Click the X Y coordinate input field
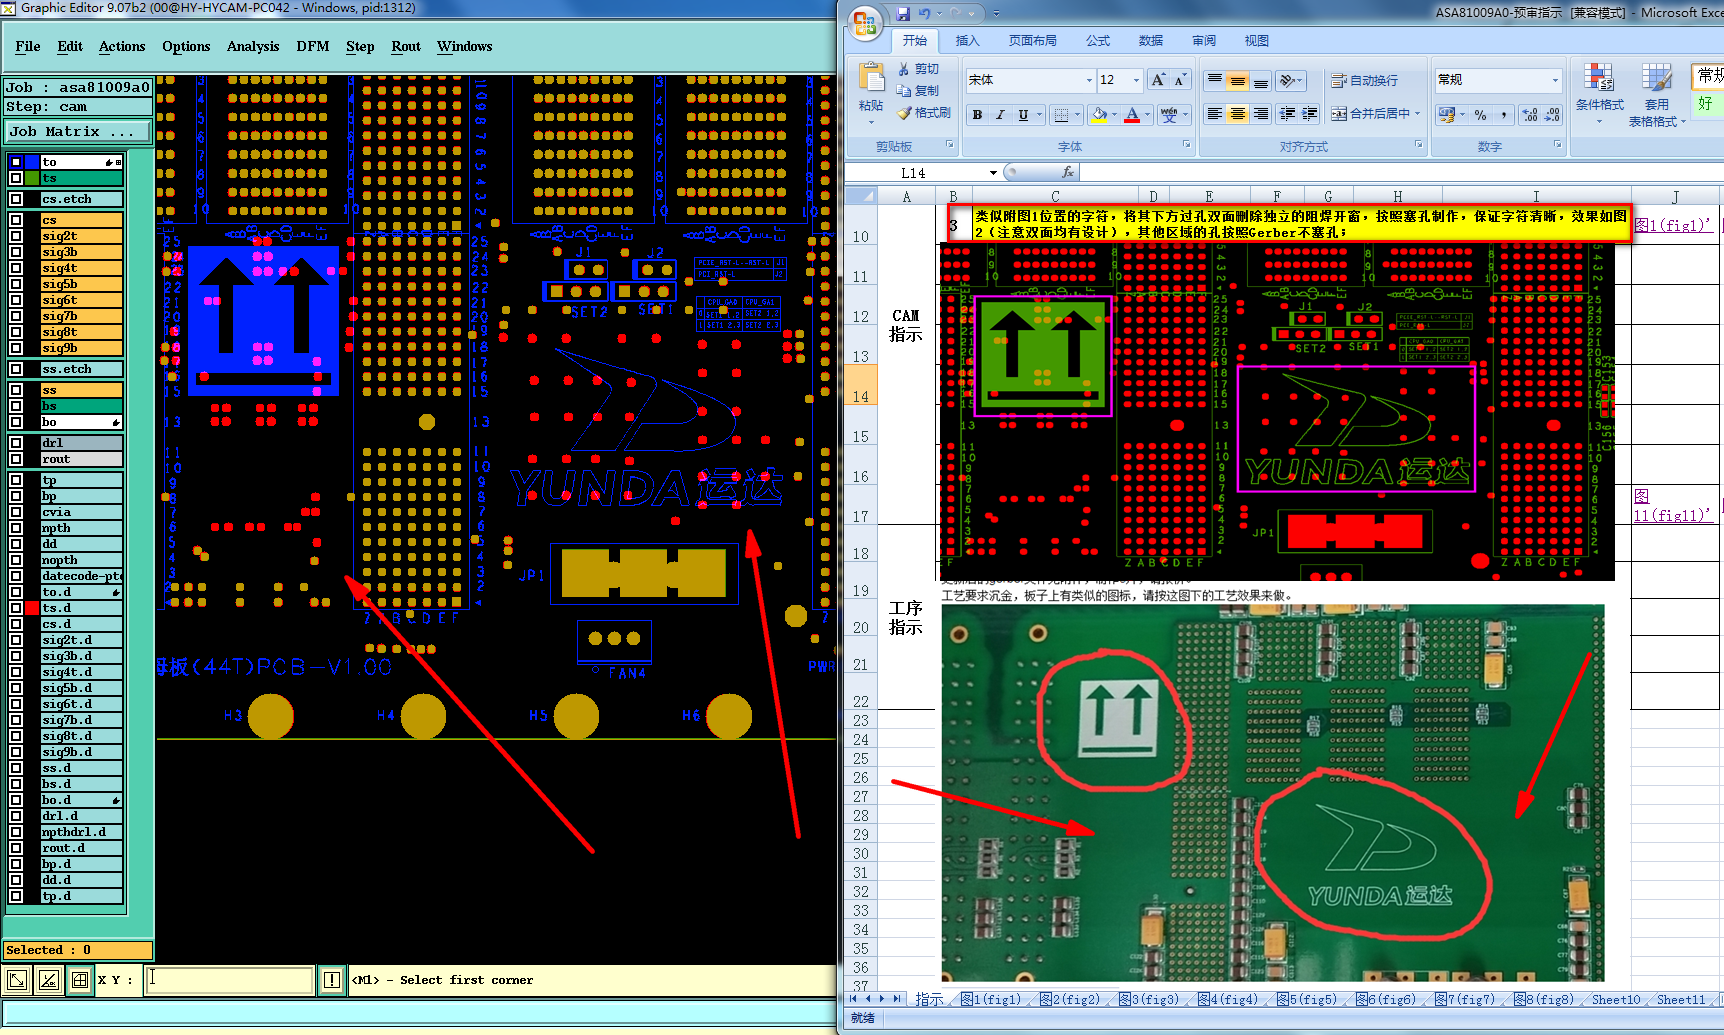Image resolution: width=1724 pixels, height=1035 pixels. (x=230, y=980)
